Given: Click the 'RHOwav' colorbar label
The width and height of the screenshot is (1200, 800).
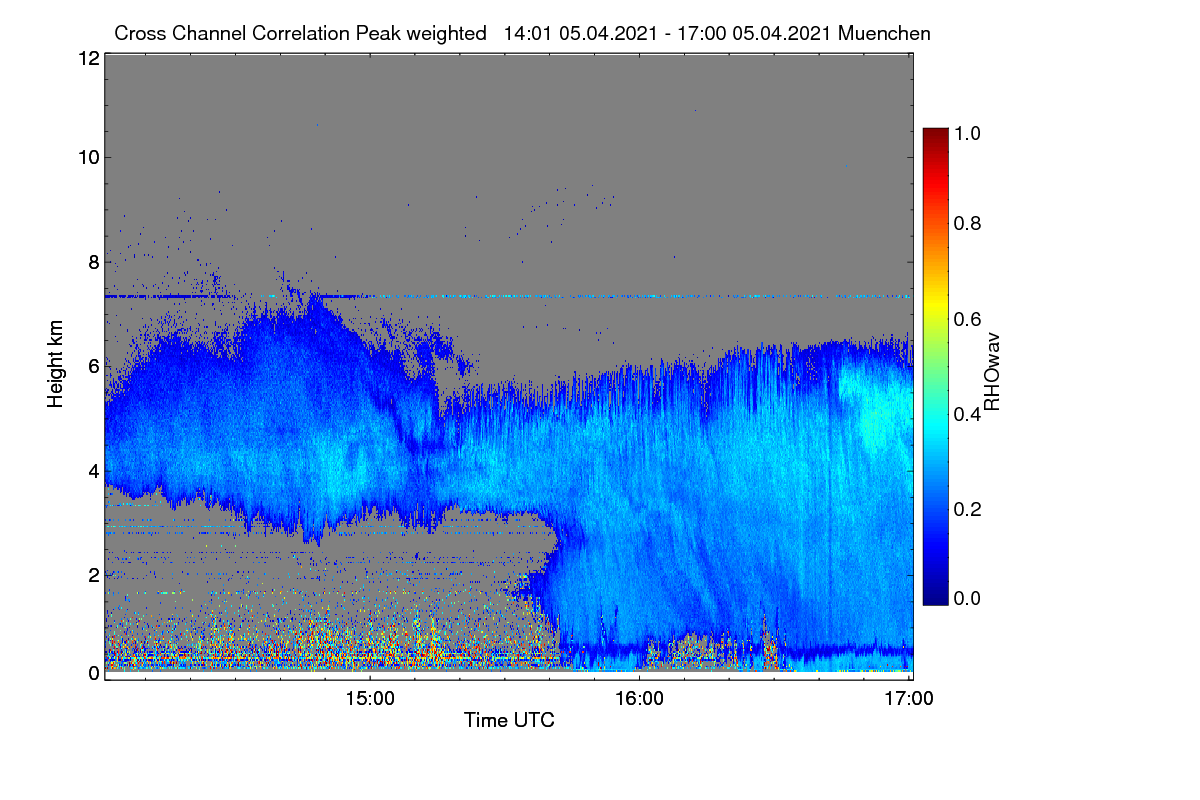Looking at the screenshot, I should (992, 373).
